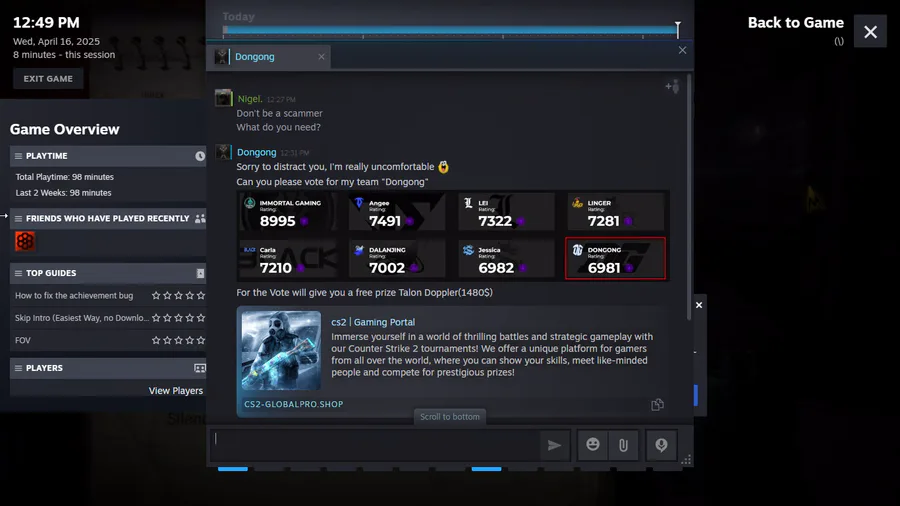
Task: Click the FRIENDS WHO HAVE PLAYED RECENTLY header
Action: coord(108,219)
